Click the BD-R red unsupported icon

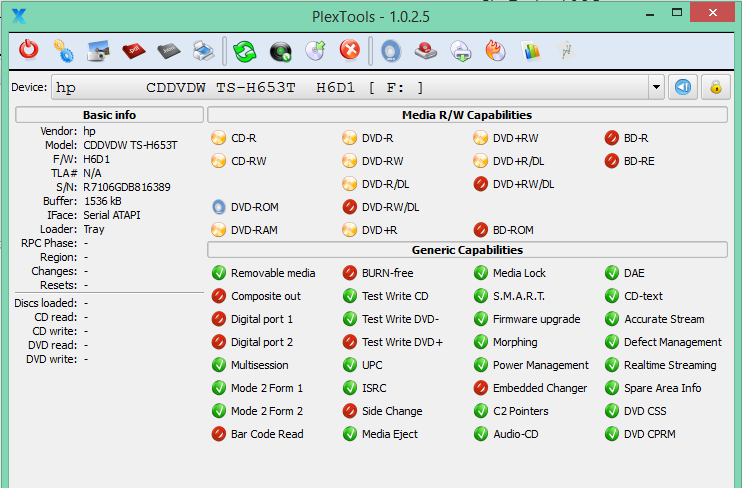(612, 138)
